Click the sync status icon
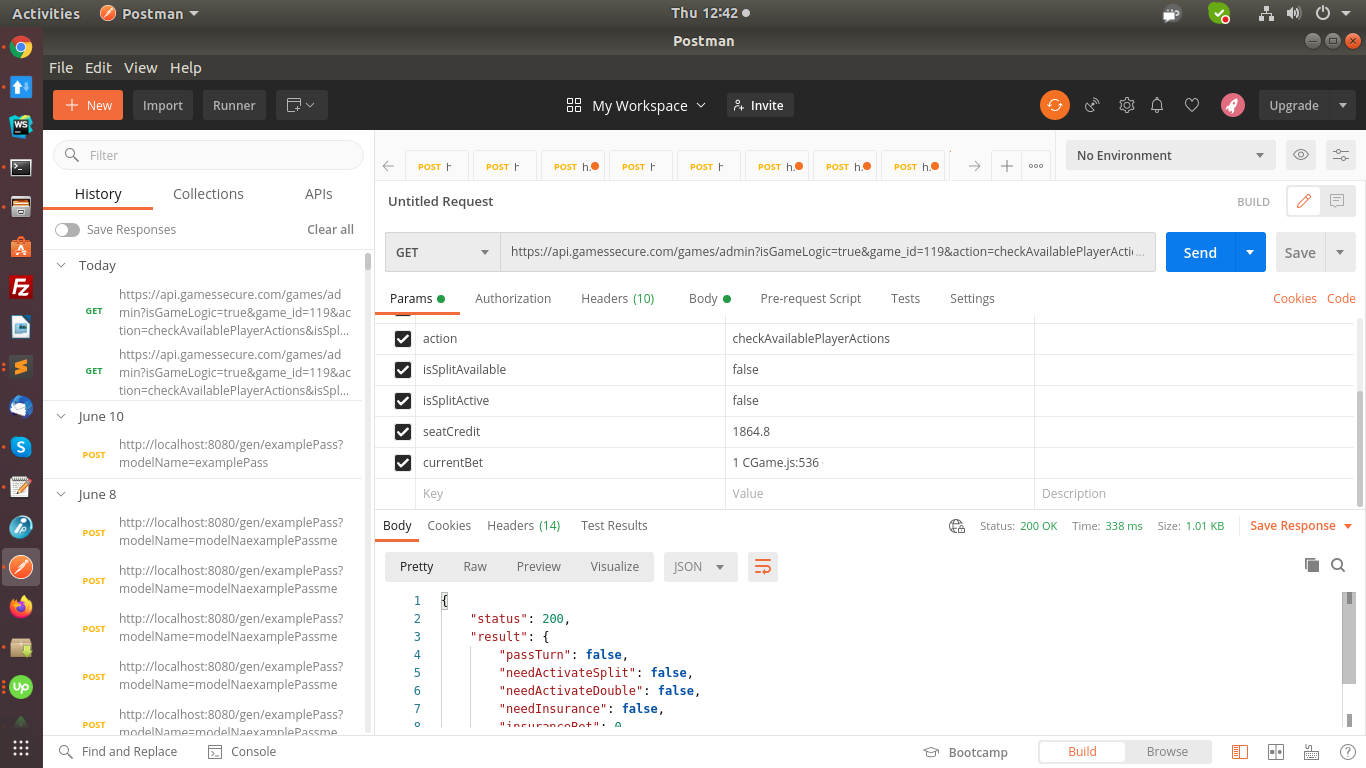This screenshot has width=1366, height=768. pyautogui.click(x=1054, y=105)
